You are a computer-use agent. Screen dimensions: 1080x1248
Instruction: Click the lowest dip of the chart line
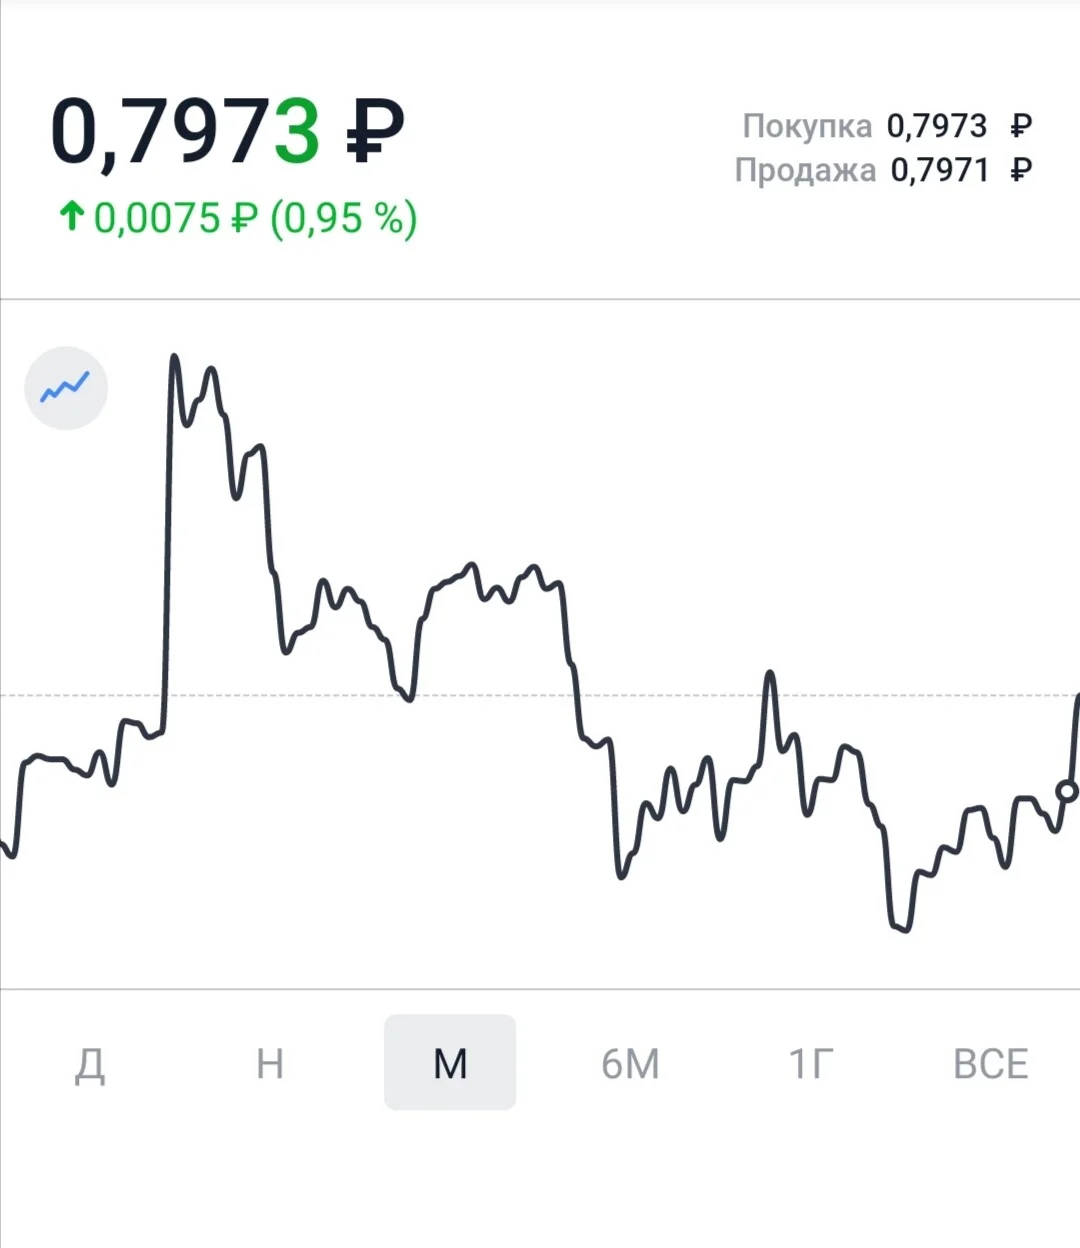[902, 928]
